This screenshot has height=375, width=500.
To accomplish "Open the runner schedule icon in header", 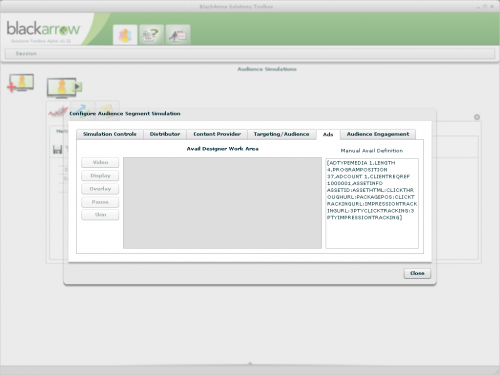I will pyautogui.click(x=178, y=35).
